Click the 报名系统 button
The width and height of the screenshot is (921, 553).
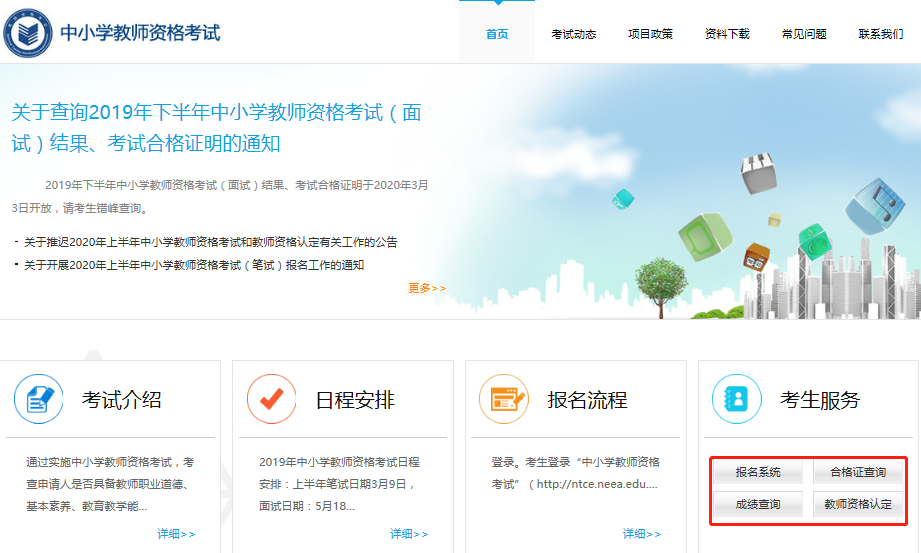coord(758,473)
